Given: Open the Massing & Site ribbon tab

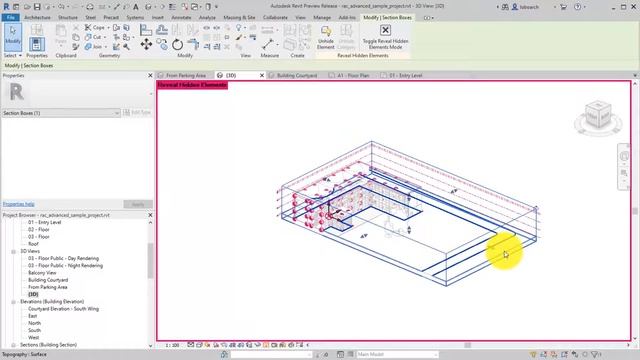Looking at the screenshot, I should coord(239,18).
